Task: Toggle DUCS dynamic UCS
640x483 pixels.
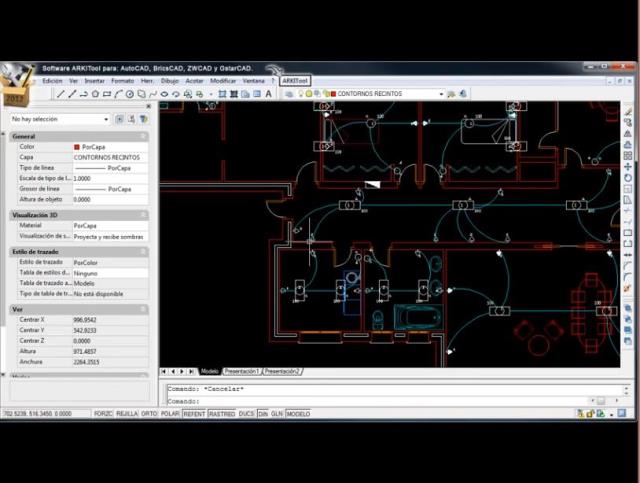Action: pos(246,414)
